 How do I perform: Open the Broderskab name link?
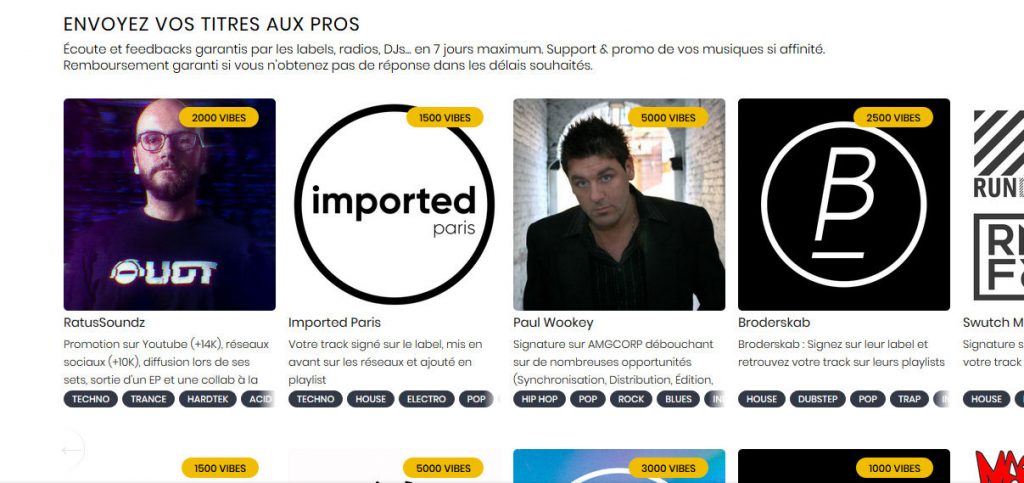click(774, 322)
